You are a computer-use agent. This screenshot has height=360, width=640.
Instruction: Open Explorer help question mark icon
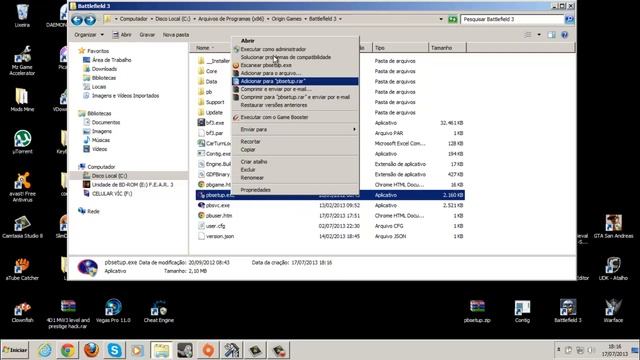point(564,35)
